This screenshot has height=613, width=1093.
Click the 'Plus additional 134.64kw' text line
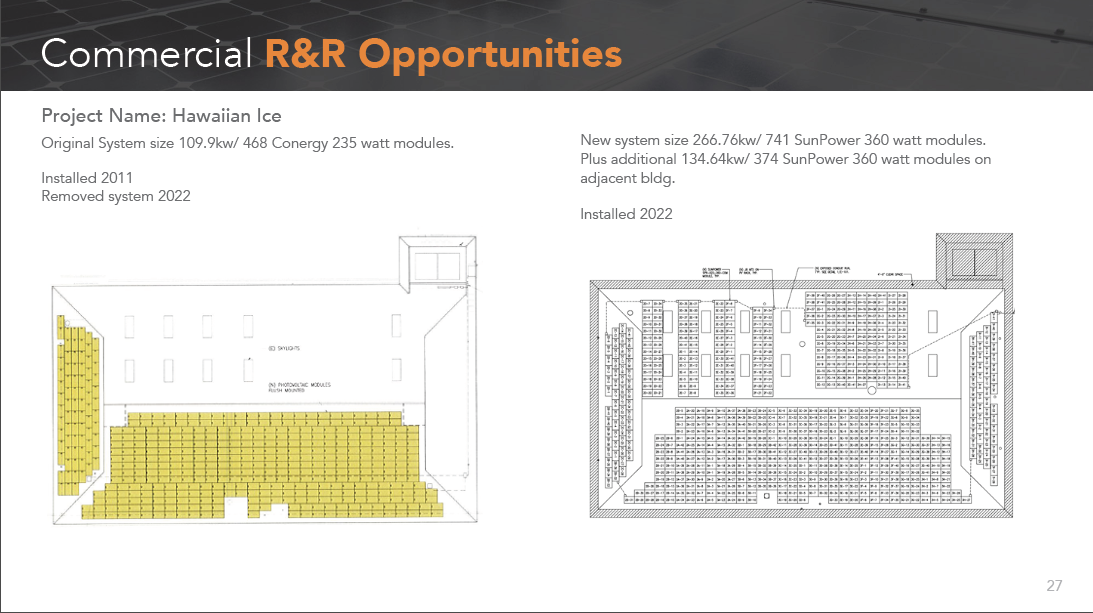coord(785,160)
